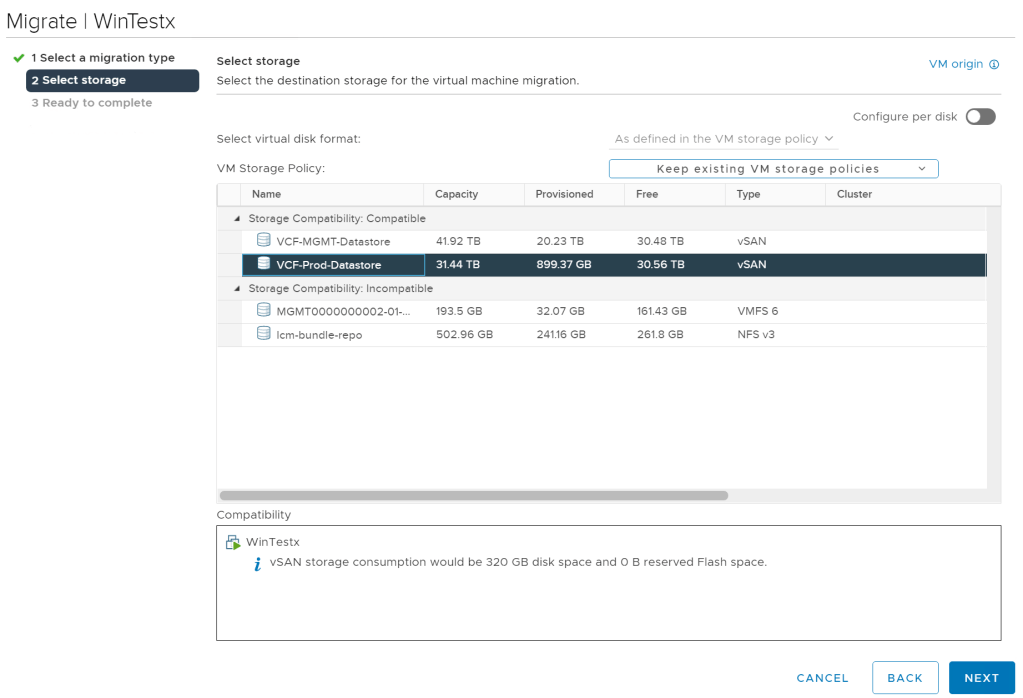
Task: Click the BACK button
Action: point(904,678)
